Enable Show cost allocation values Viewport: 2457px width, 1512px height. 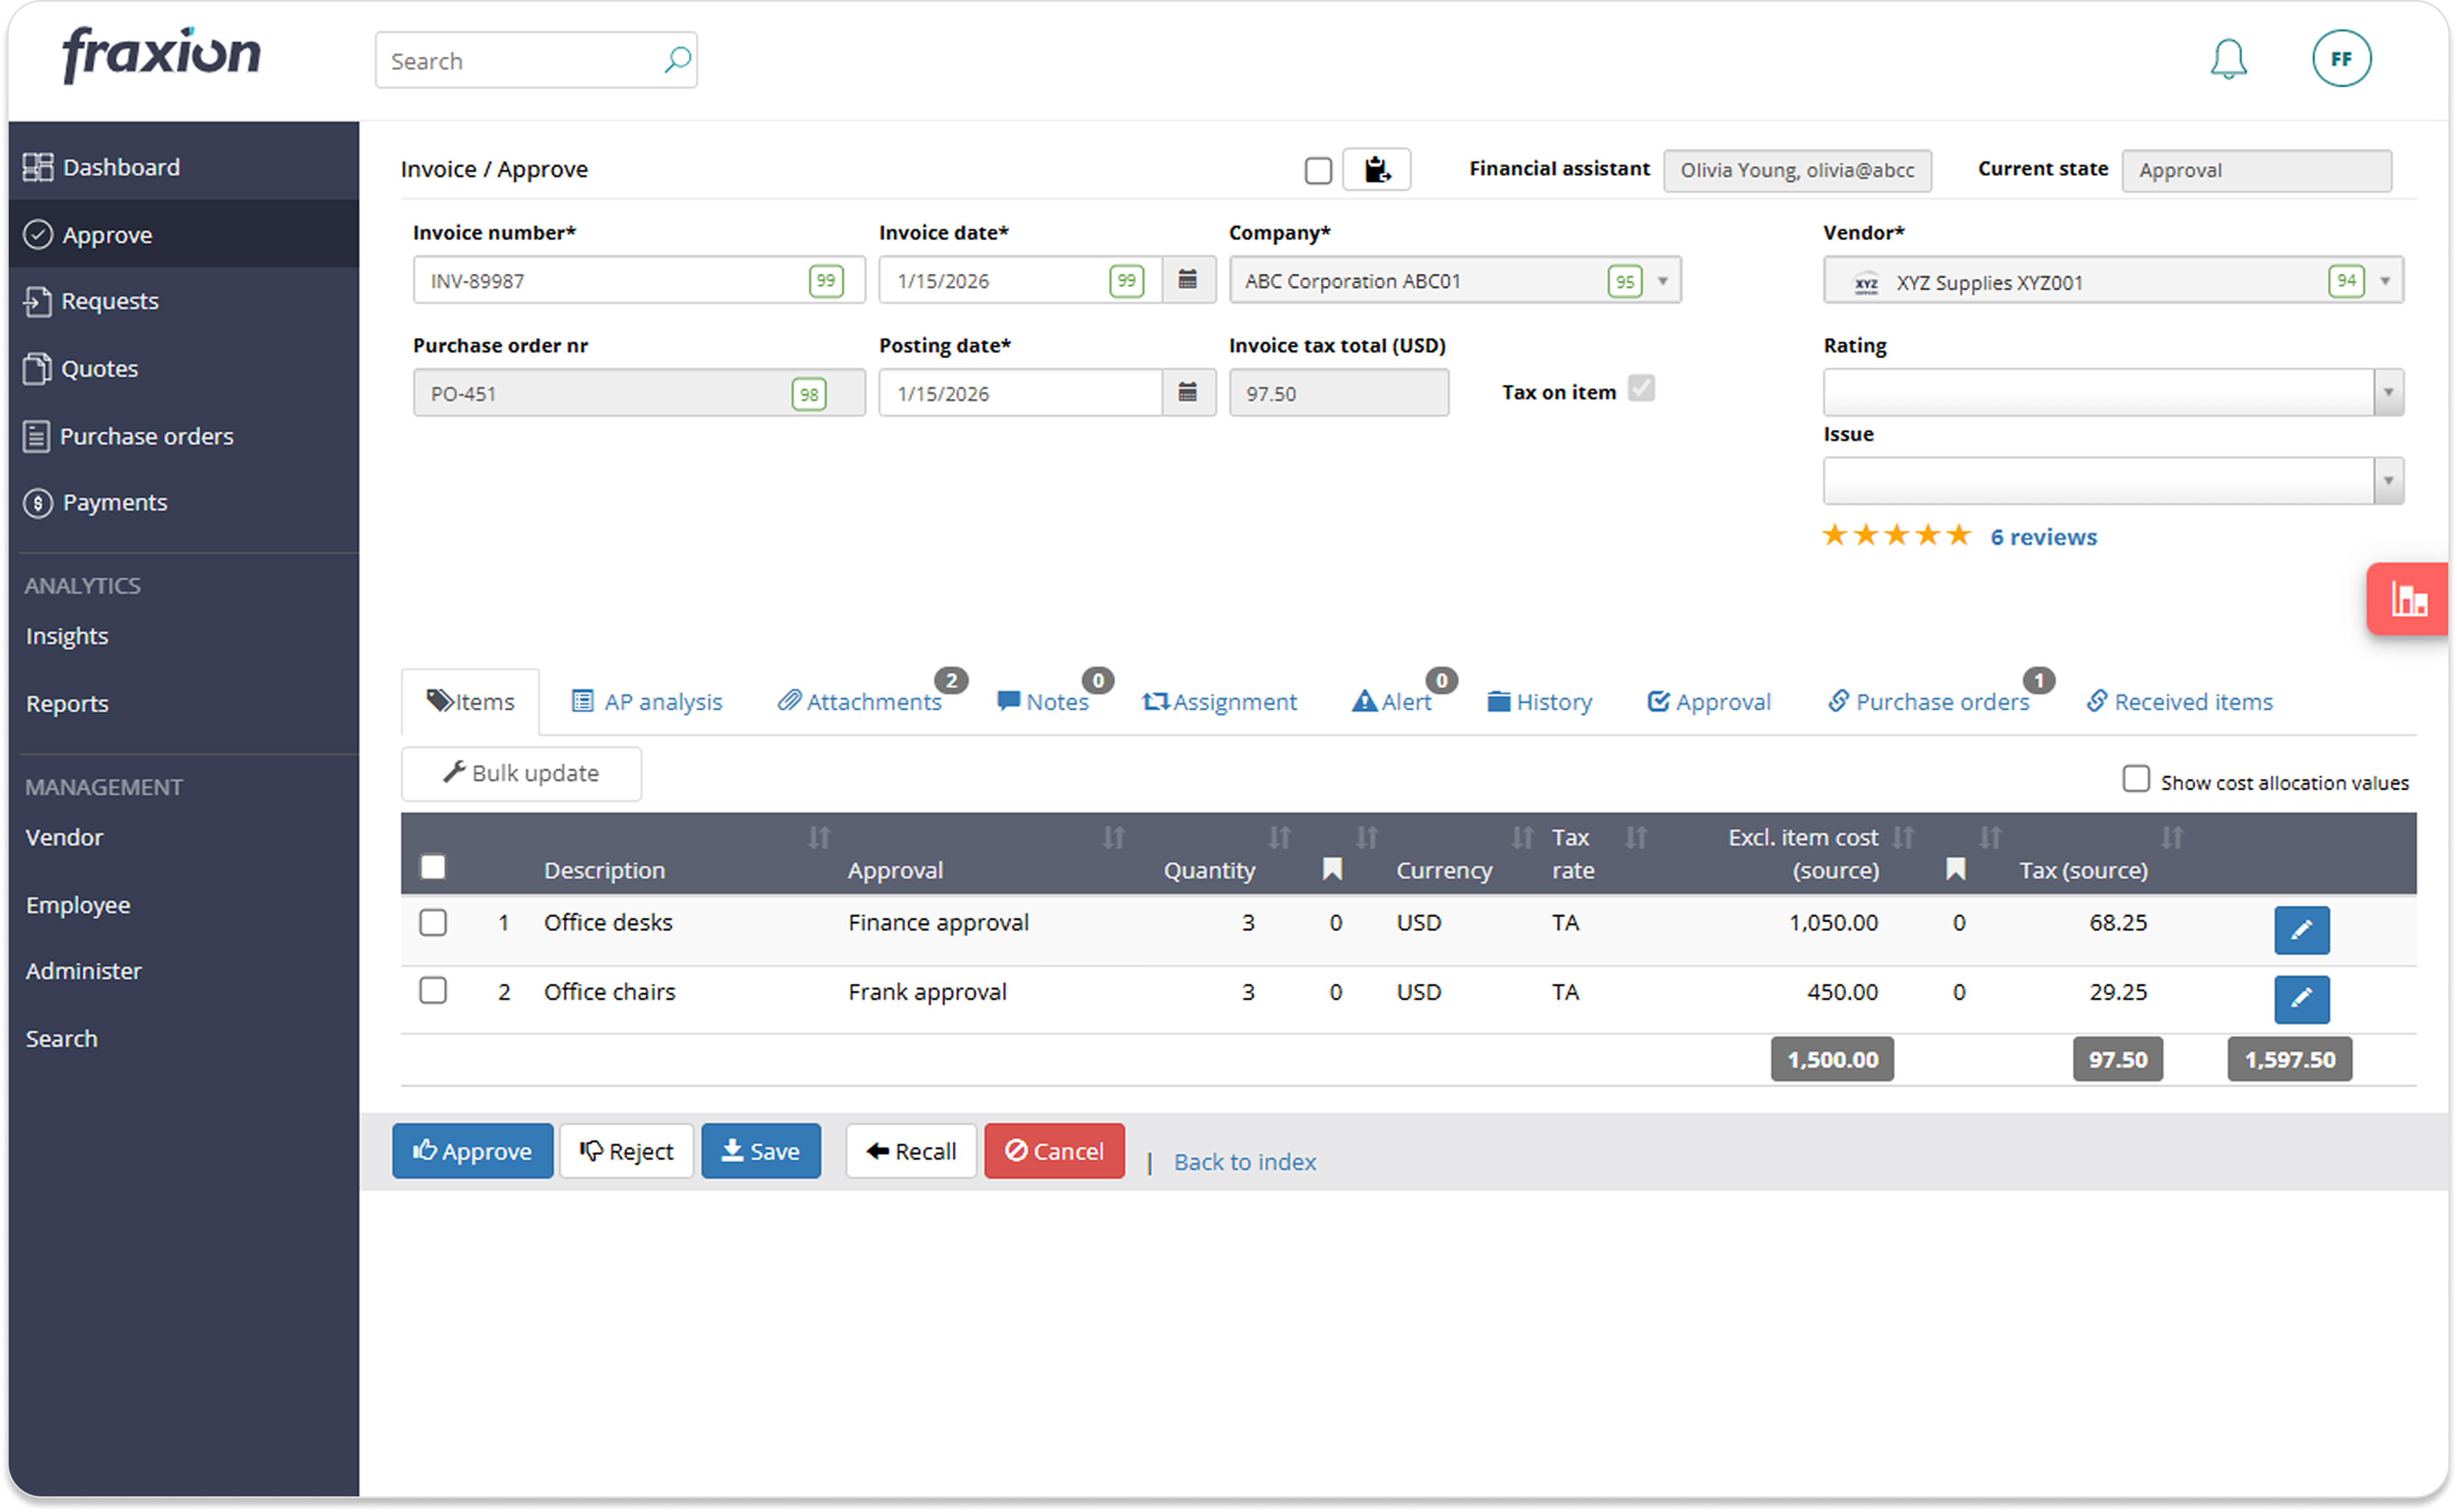tap(2137, 779)
